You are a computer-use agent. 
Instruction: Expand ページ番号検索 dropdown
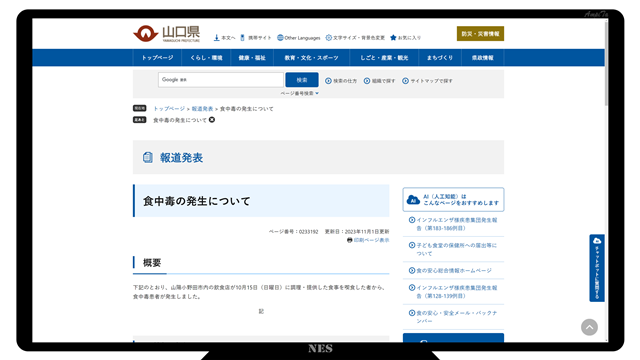(300, 93)
